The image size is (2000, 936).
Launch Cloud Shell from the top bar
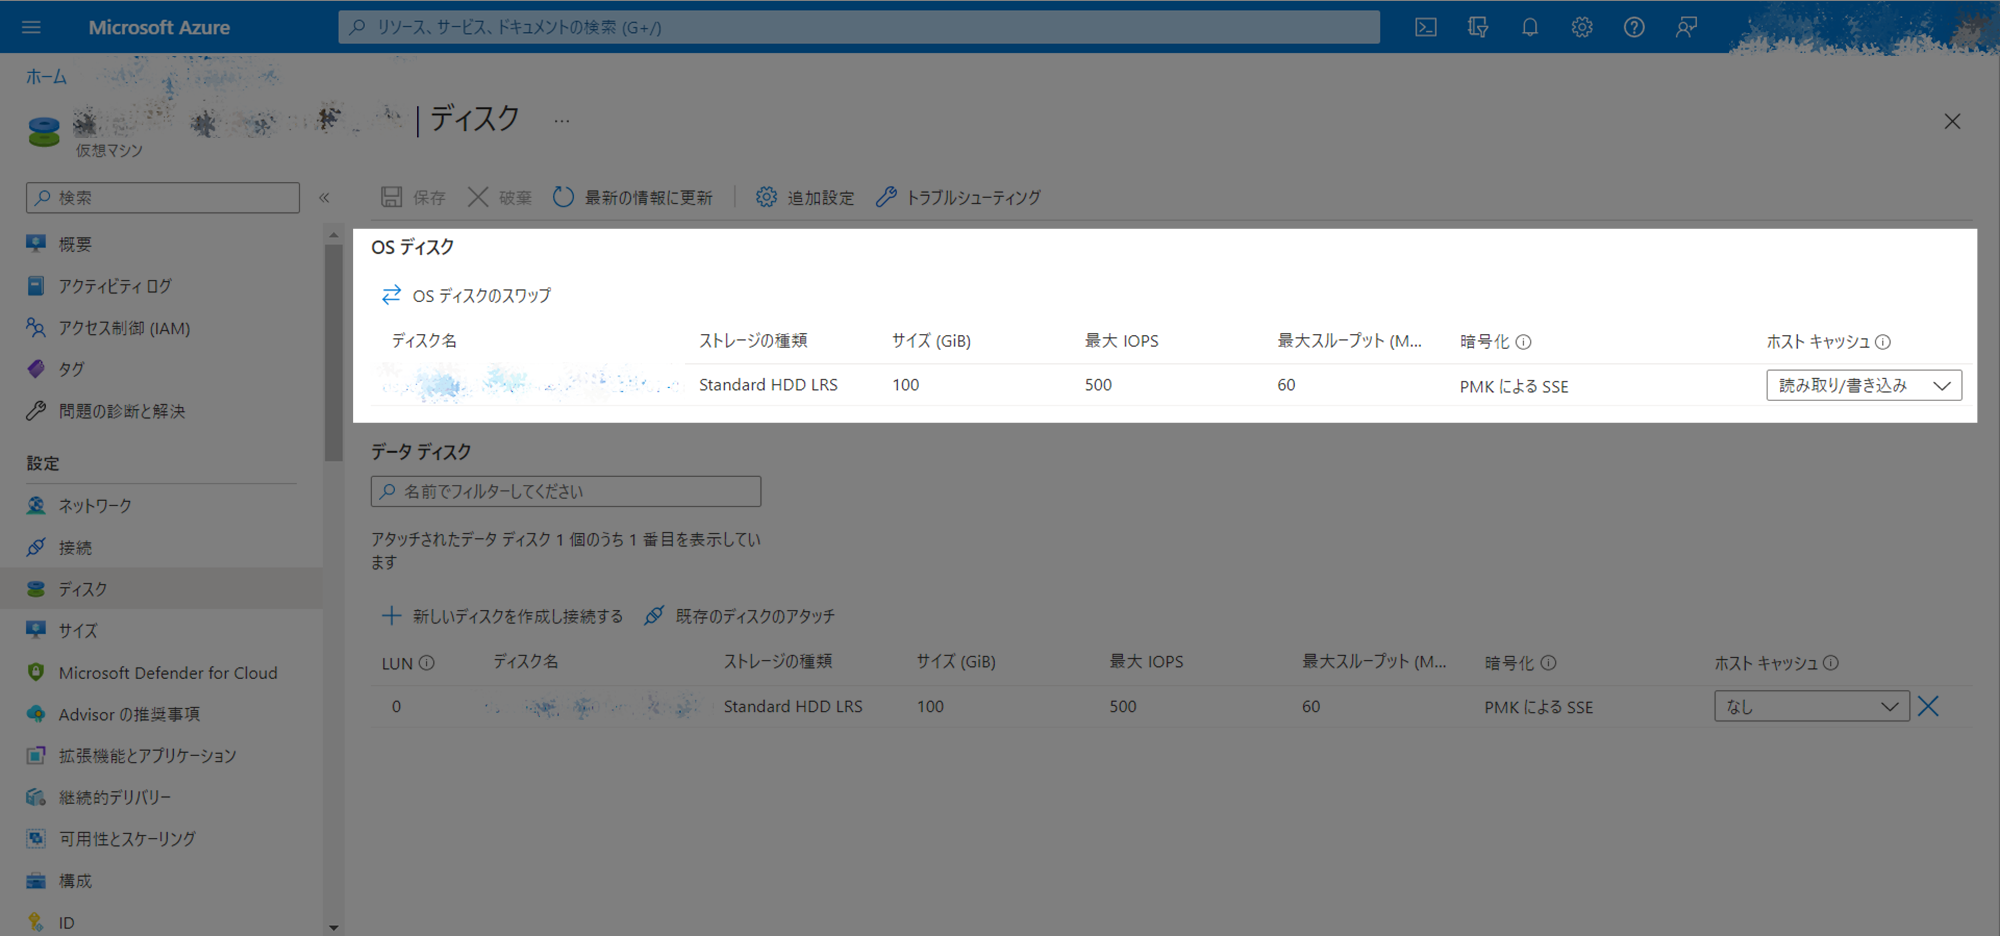tap(1426, 27)
